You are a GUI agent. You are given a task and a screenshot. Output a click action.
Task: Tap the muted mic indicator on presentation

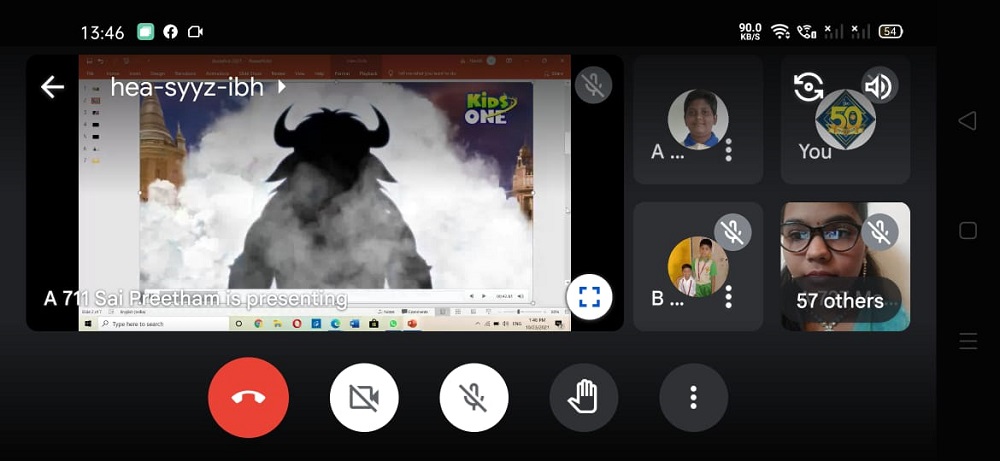coord(594,85)
